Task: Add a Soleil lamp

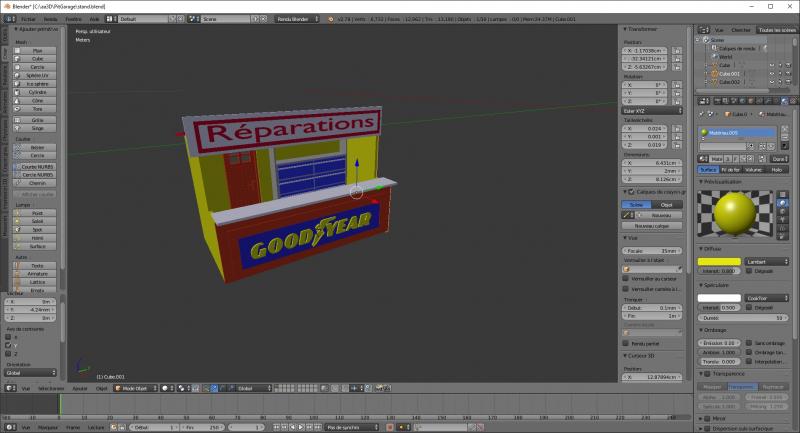Action: click(x=37, y=221)
